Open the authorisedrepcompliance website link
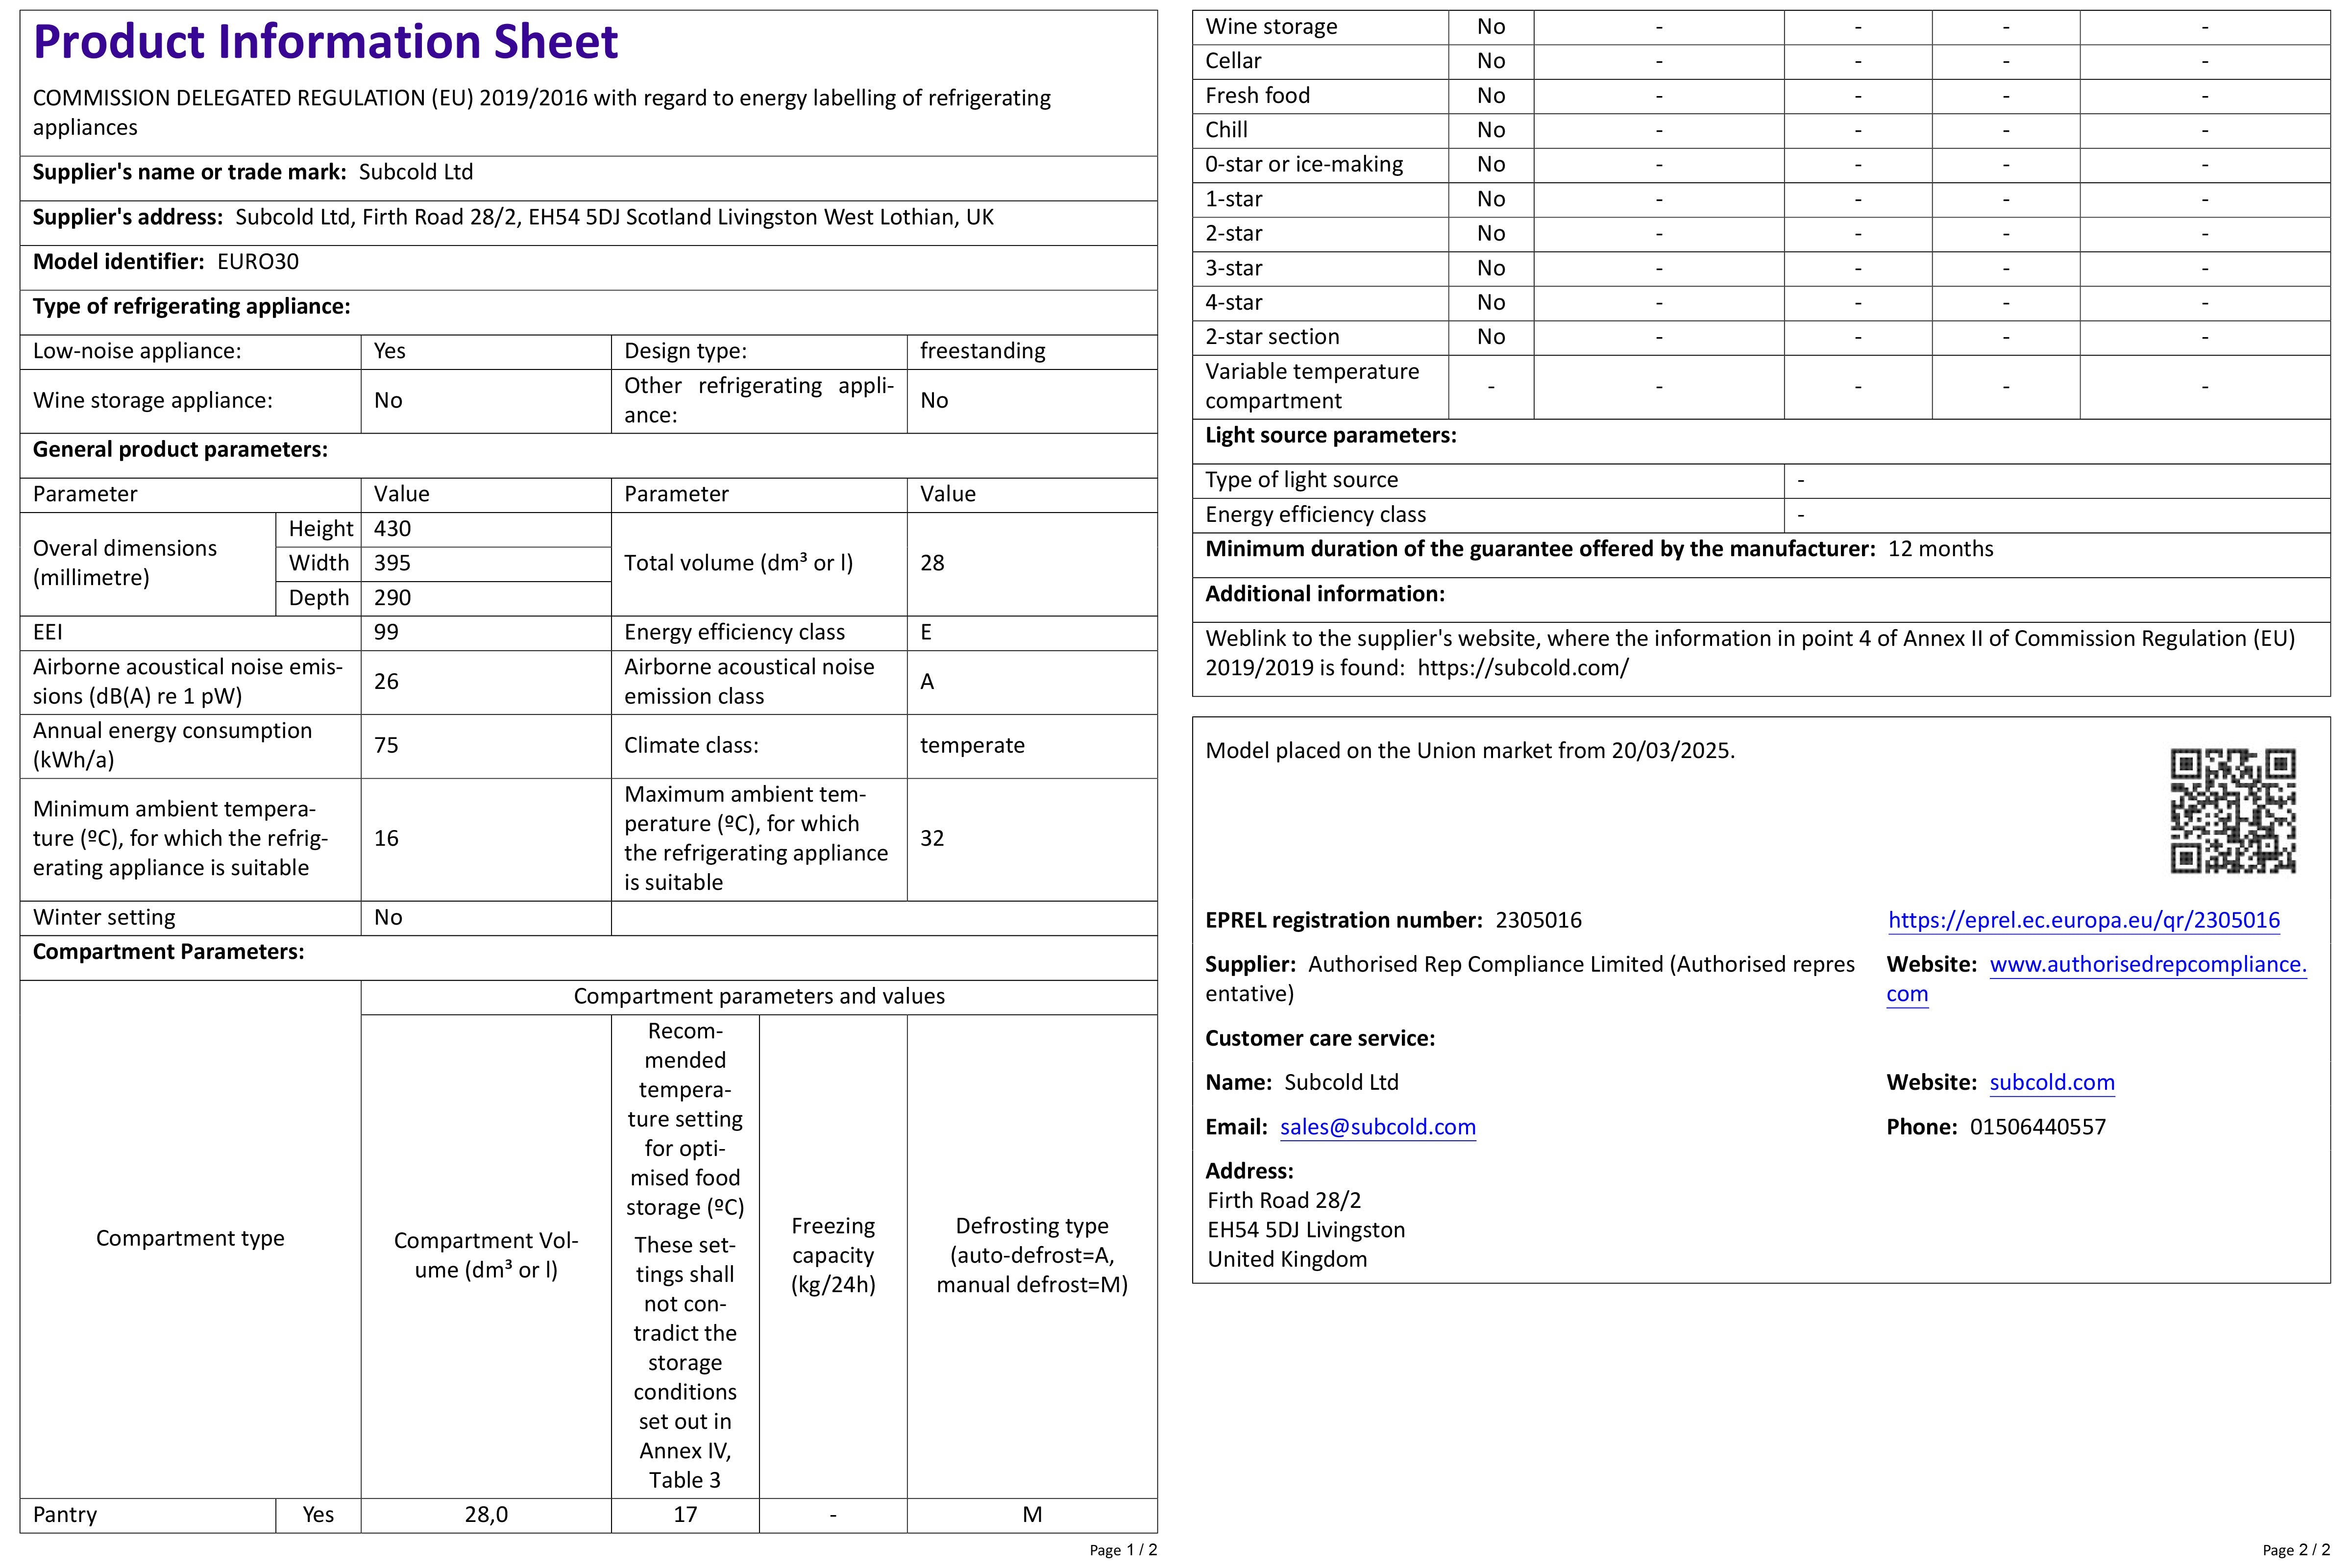The height and width of the screenshot is (1568, 2352). 2147,965
